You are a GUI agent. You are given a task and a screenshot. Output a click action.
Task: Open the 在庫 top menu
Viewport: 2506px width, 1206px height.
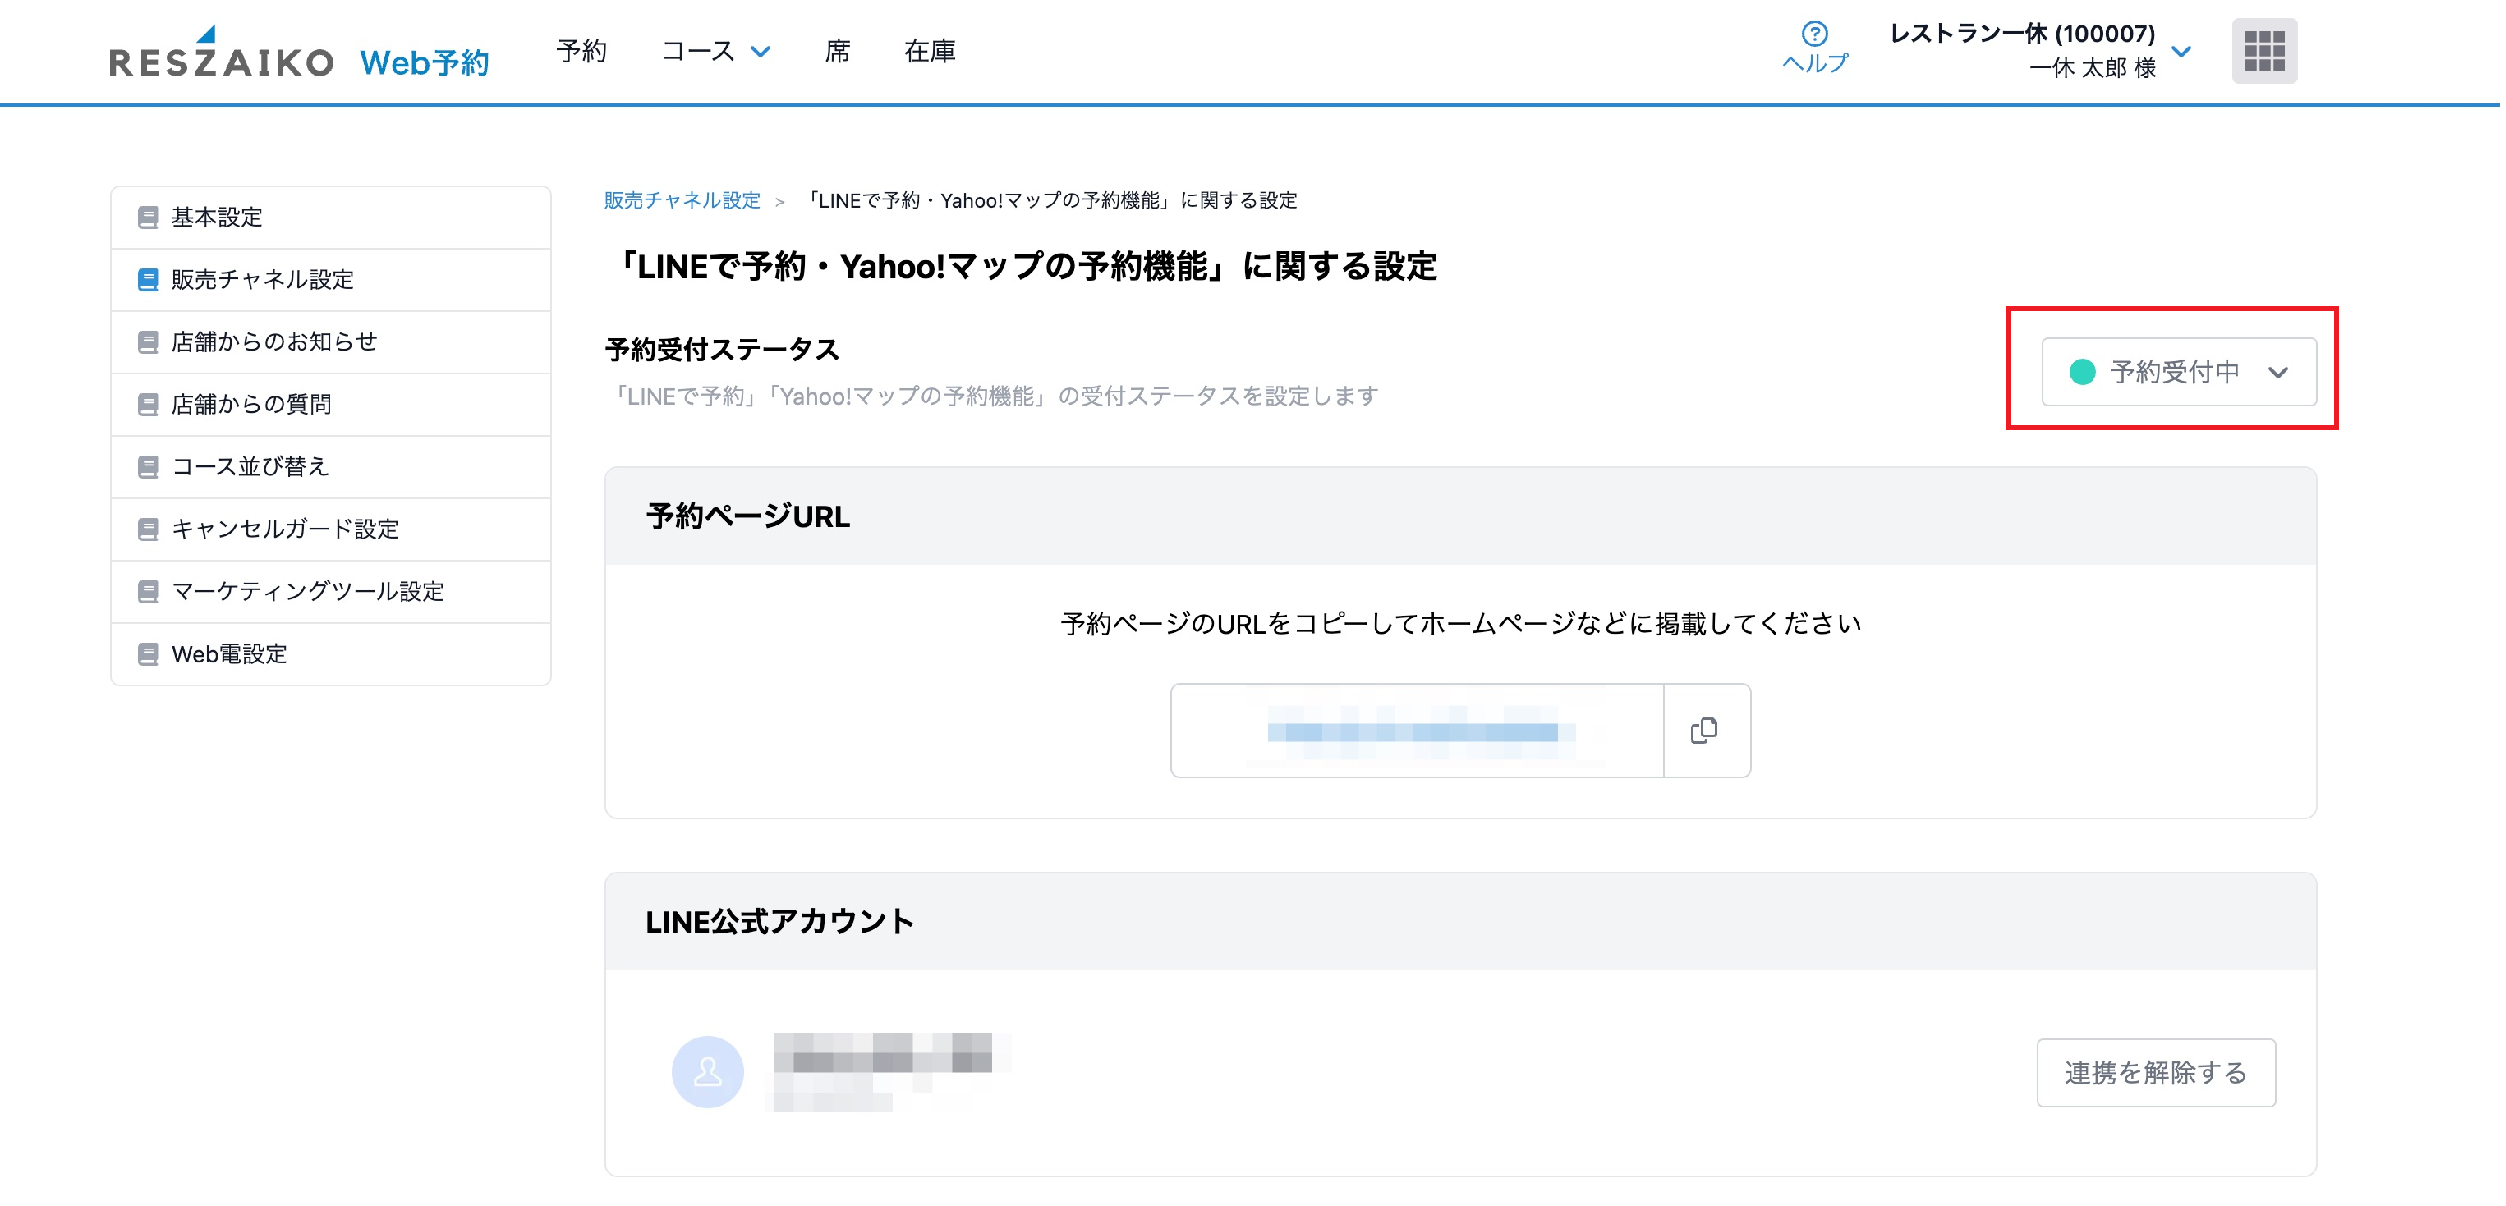pos(929,51)
